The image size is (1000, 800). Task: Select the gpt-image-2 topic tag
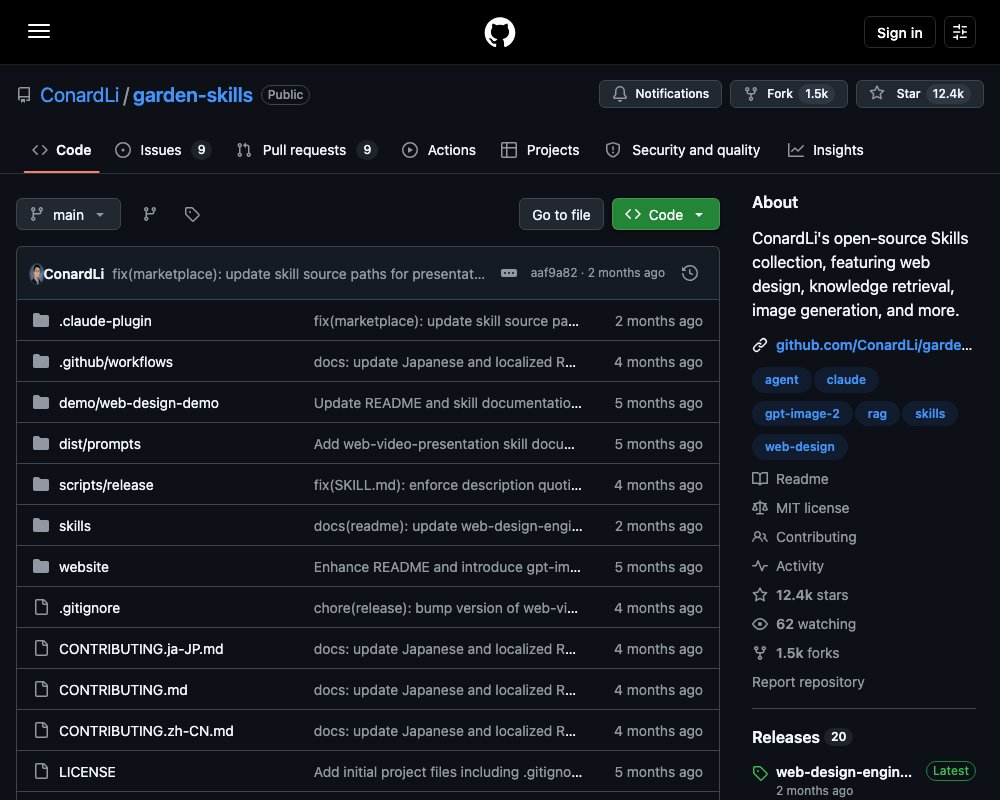[802, 413]
